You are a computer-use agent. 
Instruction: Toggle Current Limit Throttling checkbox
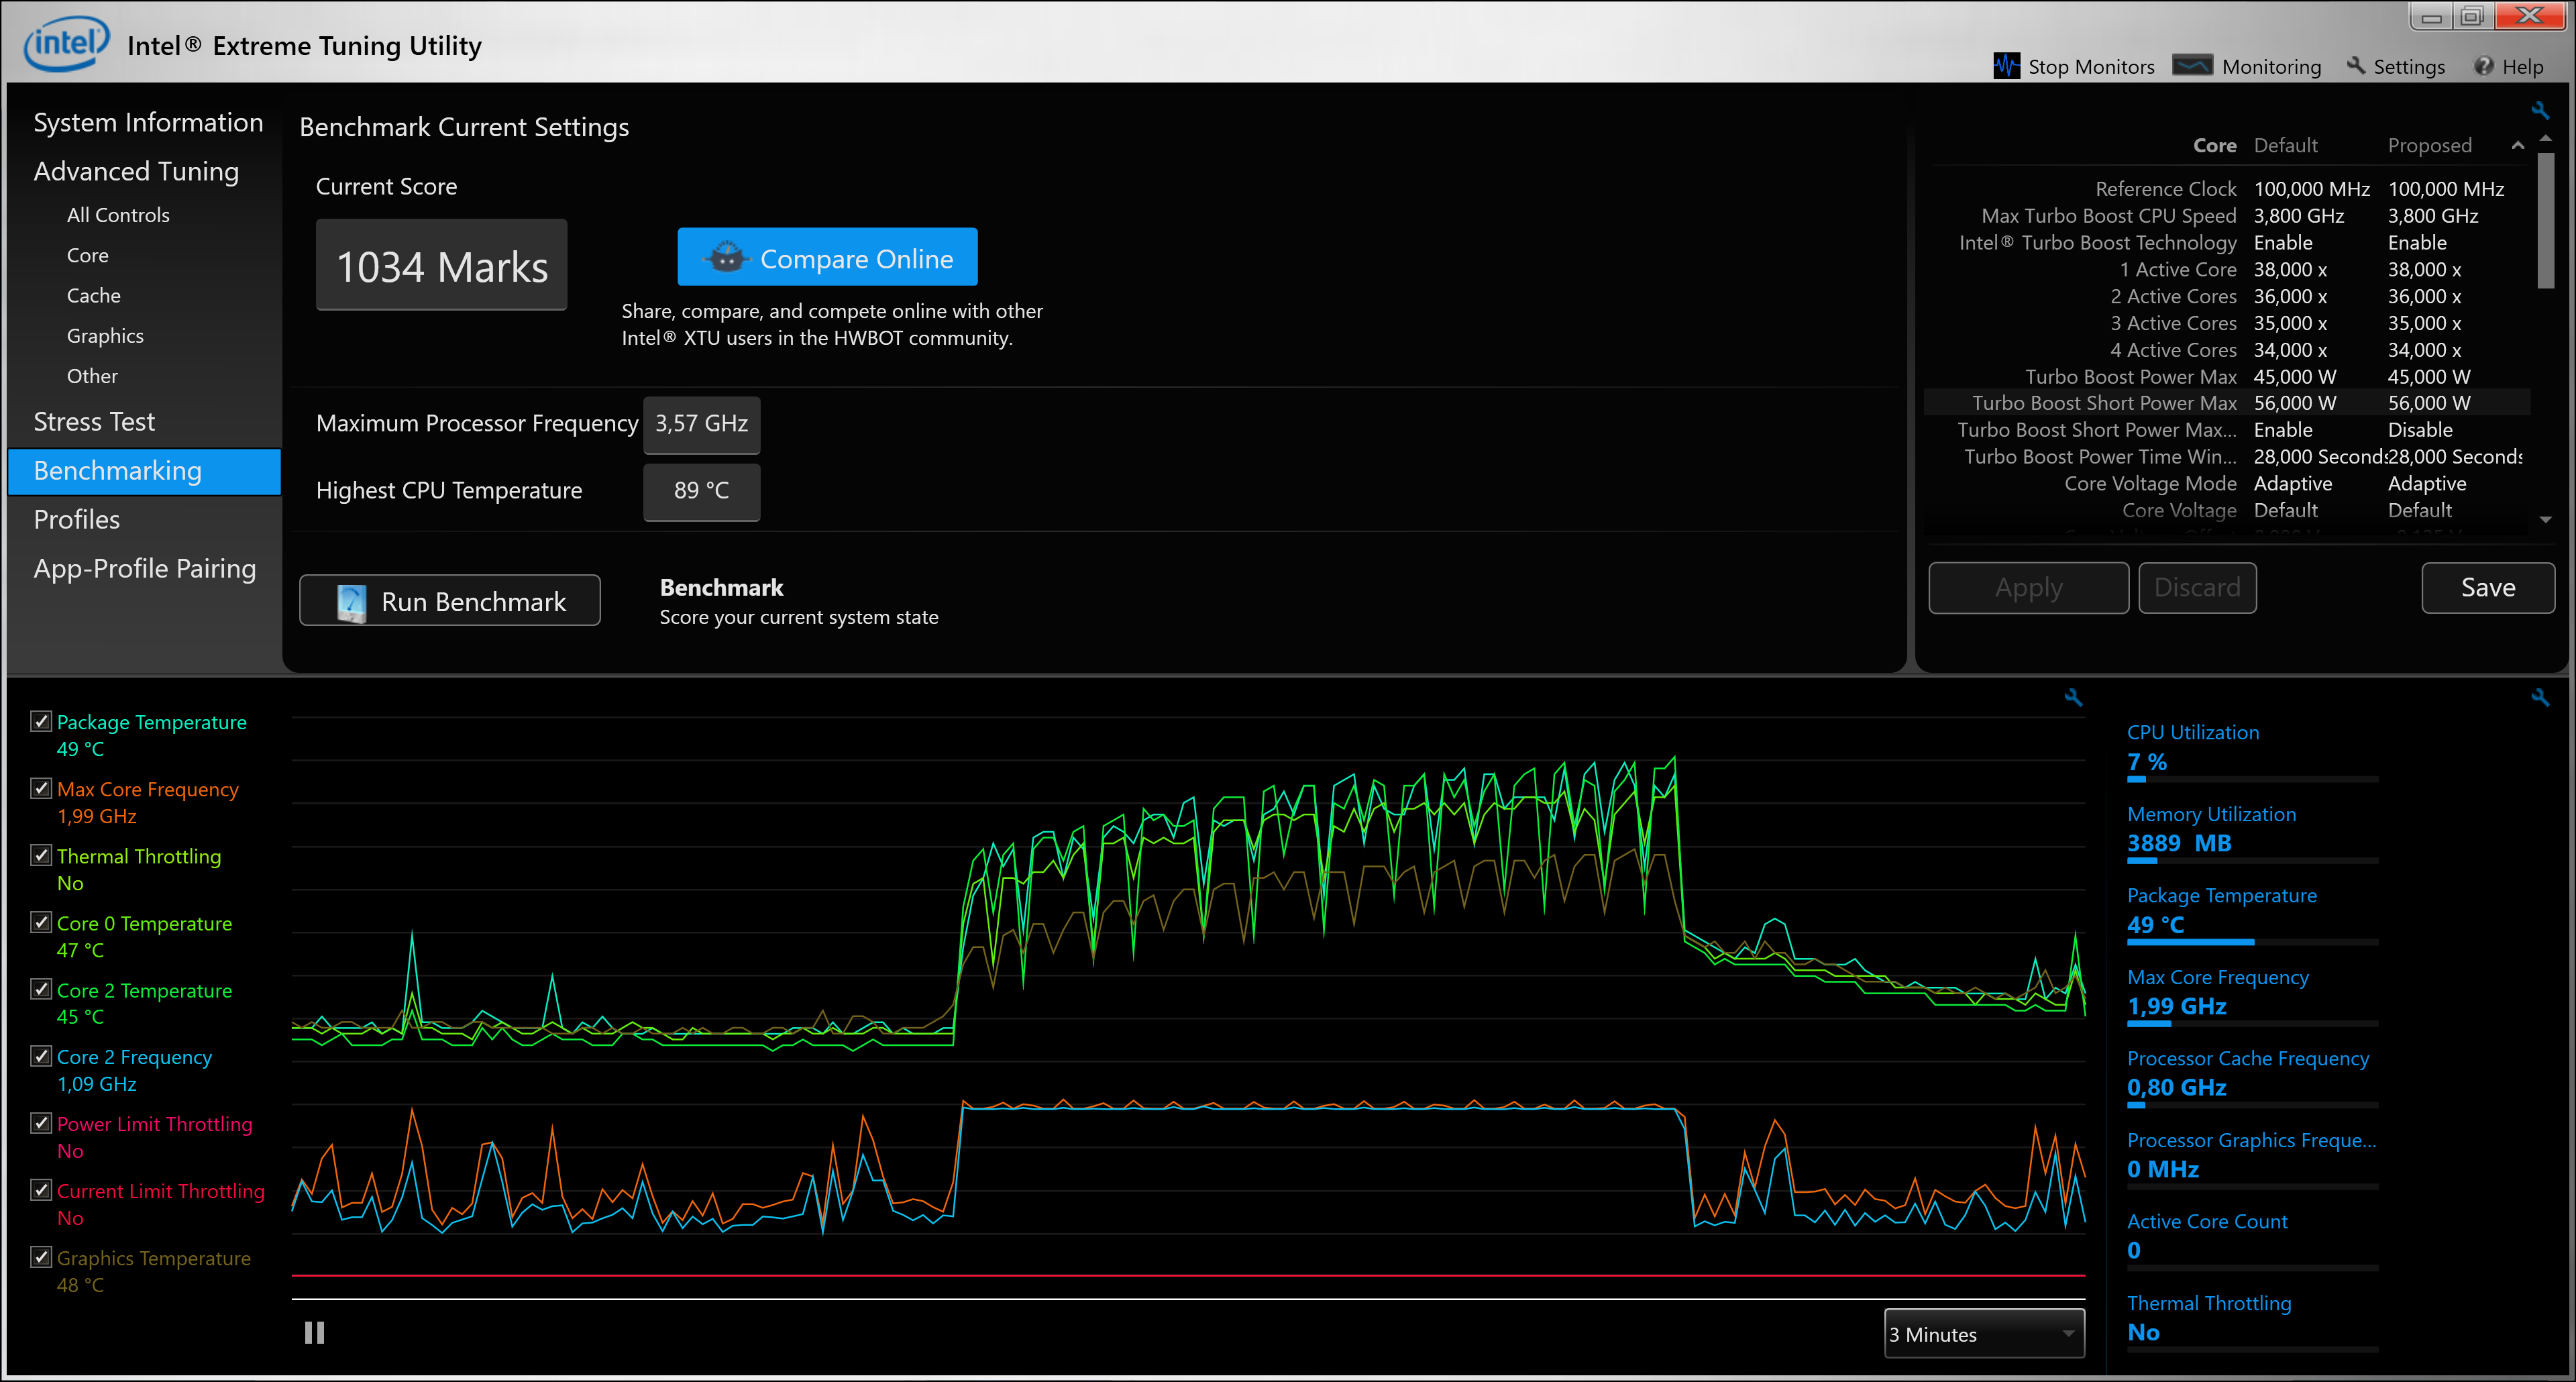41,1190
